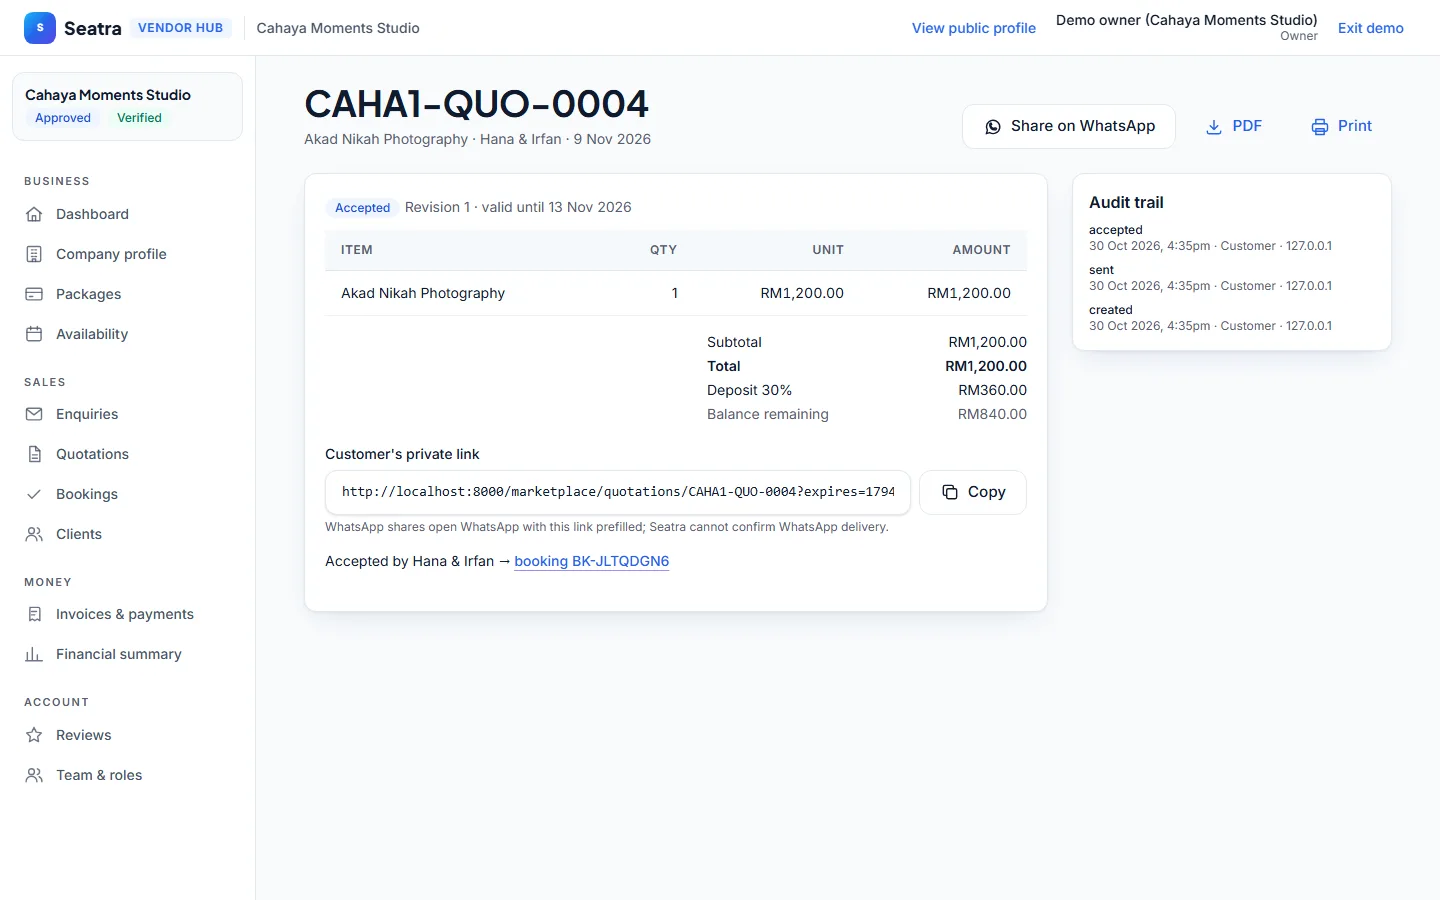Click the Seatra logo icon
The height and width of the screenshot is (900, 1440).
(40, 28)
